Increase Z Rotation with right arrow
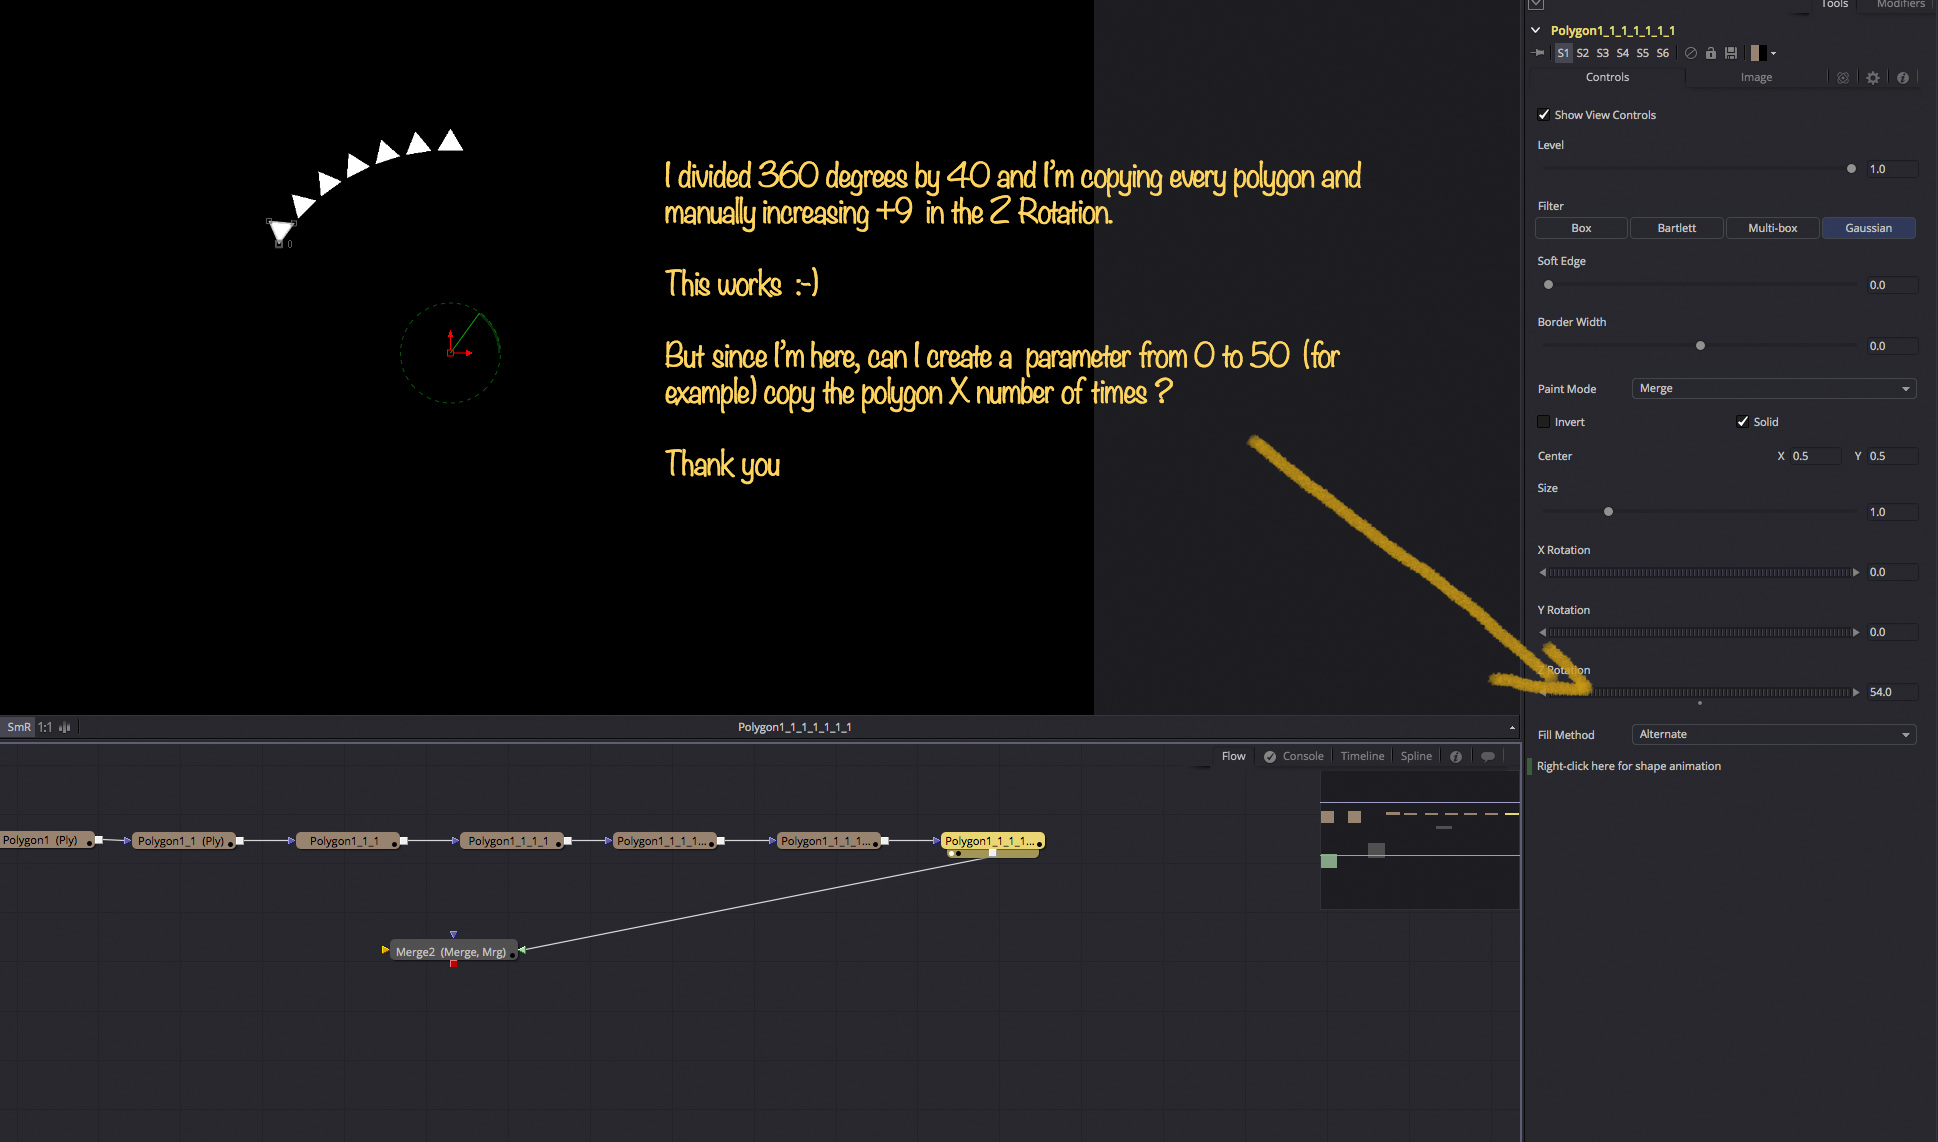The image size is (1938, 1142). (x=1856, y=692)
